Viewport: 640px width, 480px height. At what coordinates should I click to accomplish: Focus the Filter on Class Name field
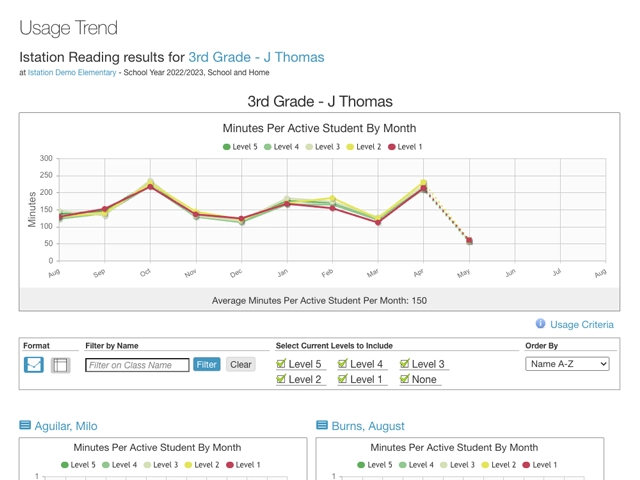(x=137, y=365)
